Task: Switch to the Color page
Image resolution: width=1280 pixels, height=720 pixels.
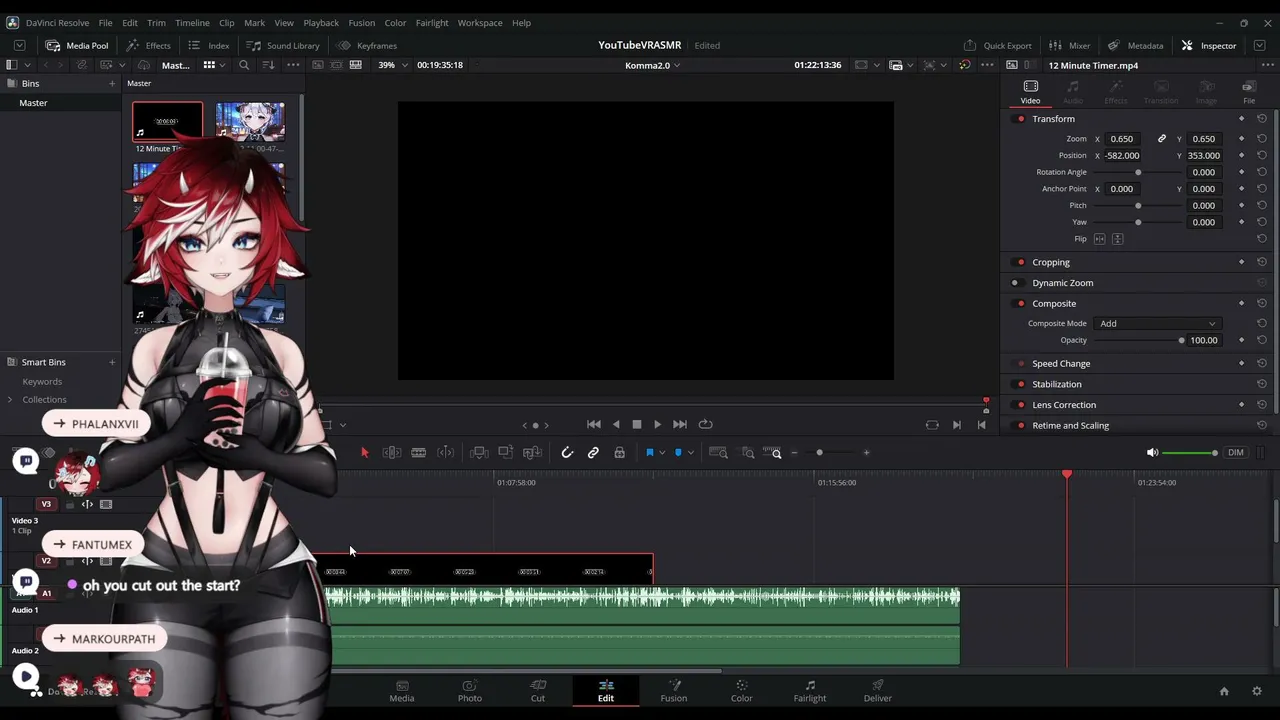Action: coord(741,690)
